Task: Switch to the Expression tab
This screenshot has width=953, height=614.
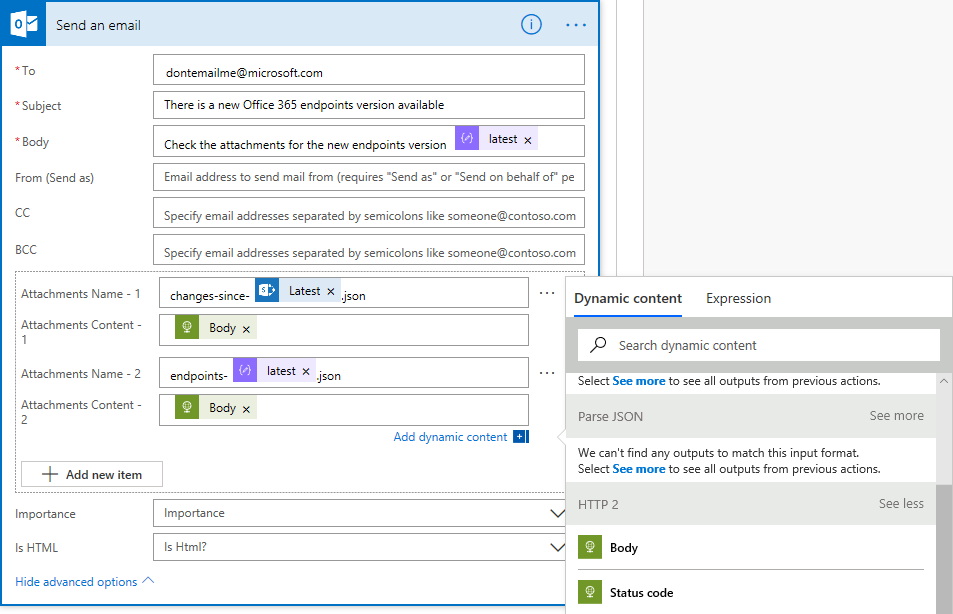Action: point(738,298)
